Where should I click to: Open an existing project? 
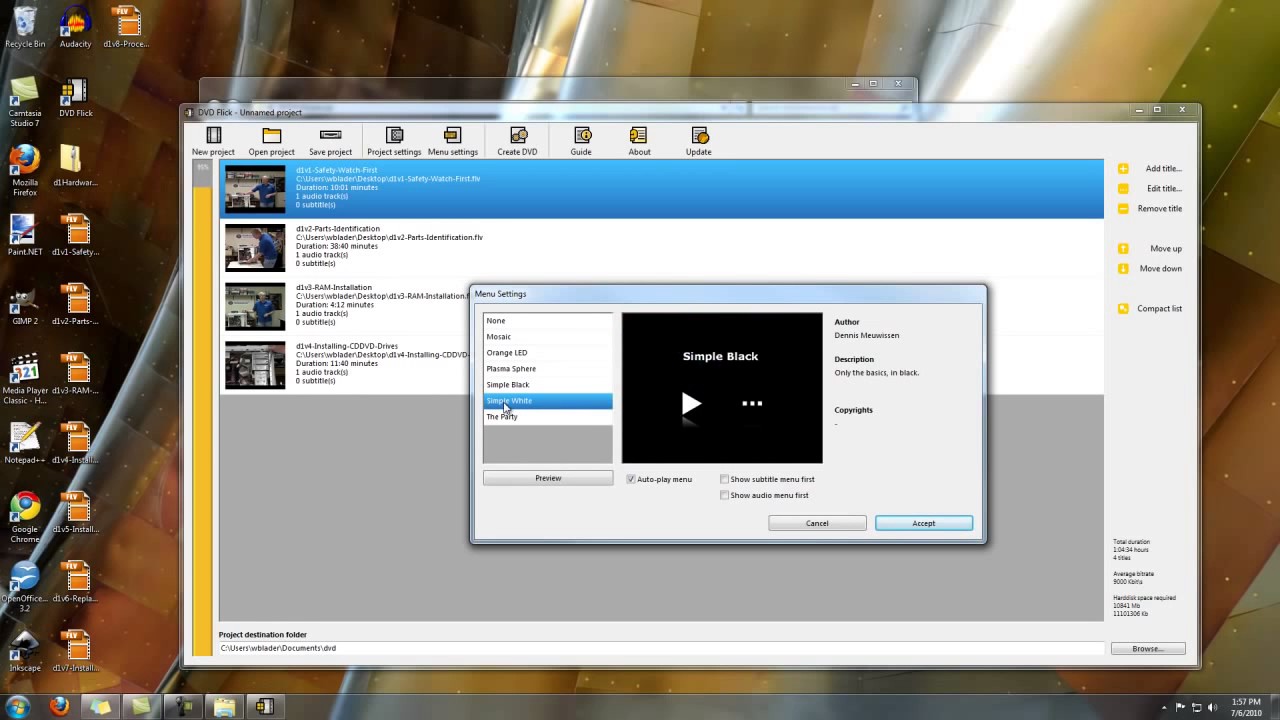click(271, 140)
